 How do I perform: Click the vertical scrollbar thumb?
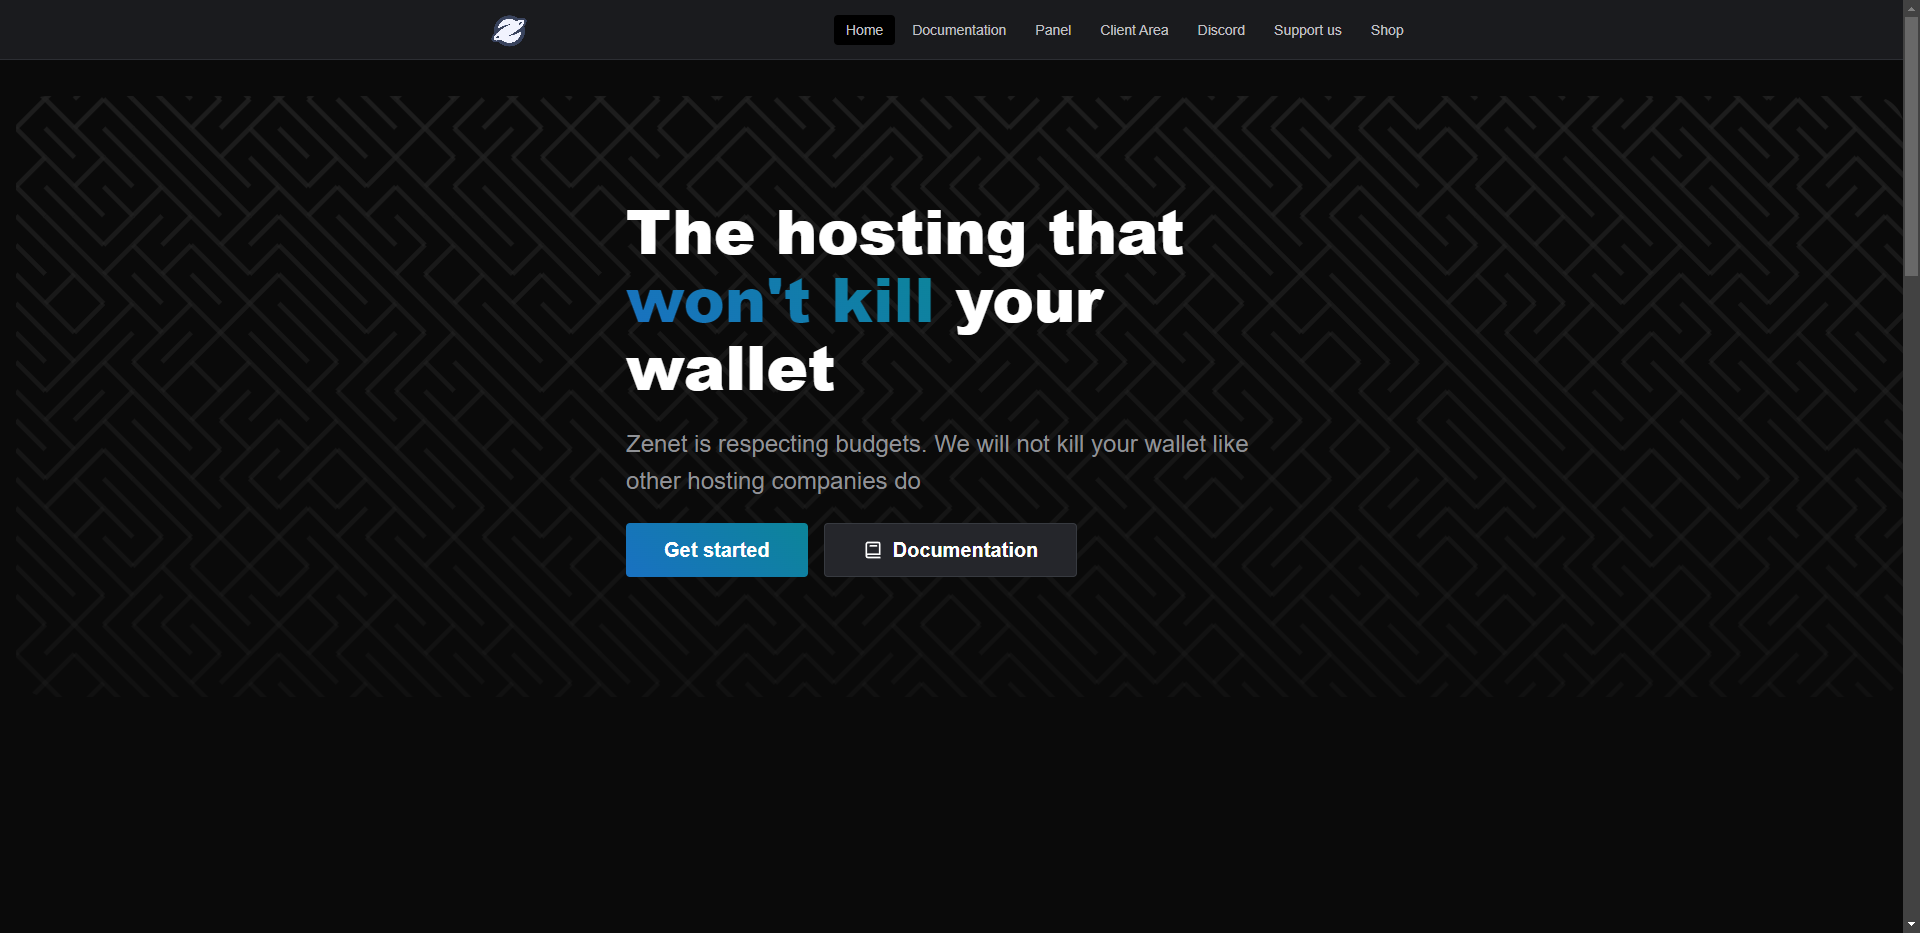click(x=1911, y=147)
